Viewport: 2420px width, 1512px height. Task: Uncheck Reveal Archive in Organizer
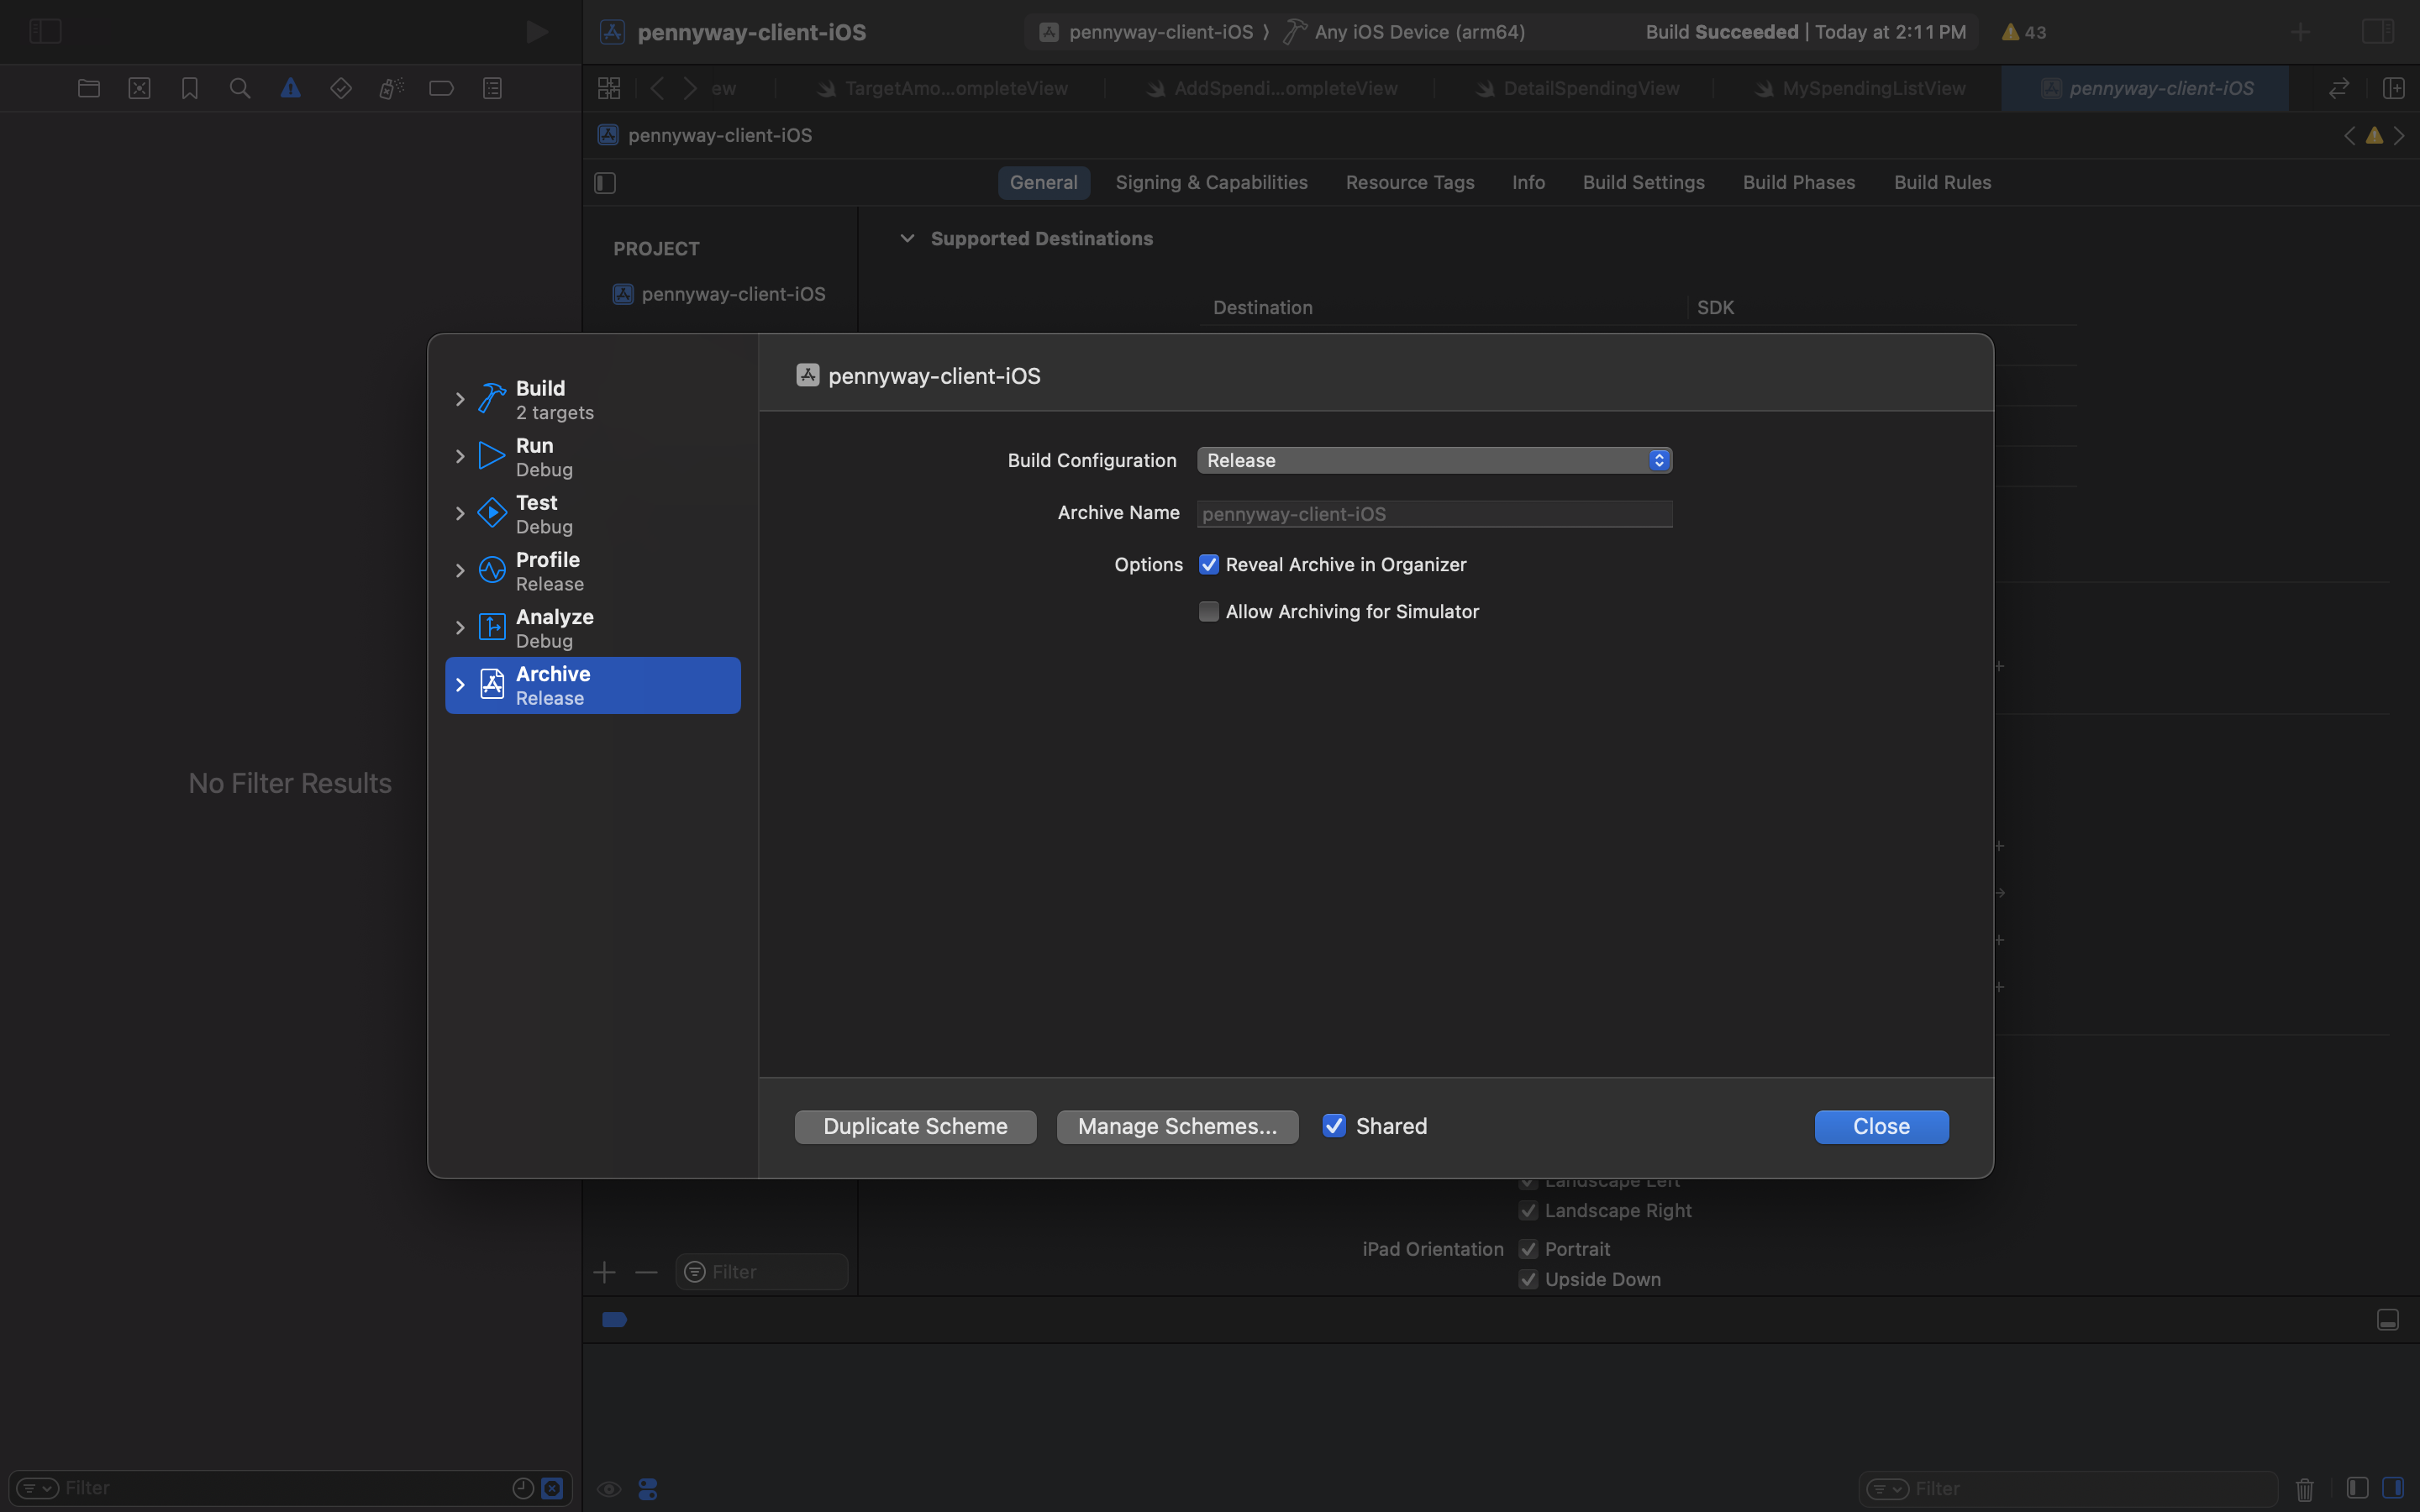point(1209,565)
